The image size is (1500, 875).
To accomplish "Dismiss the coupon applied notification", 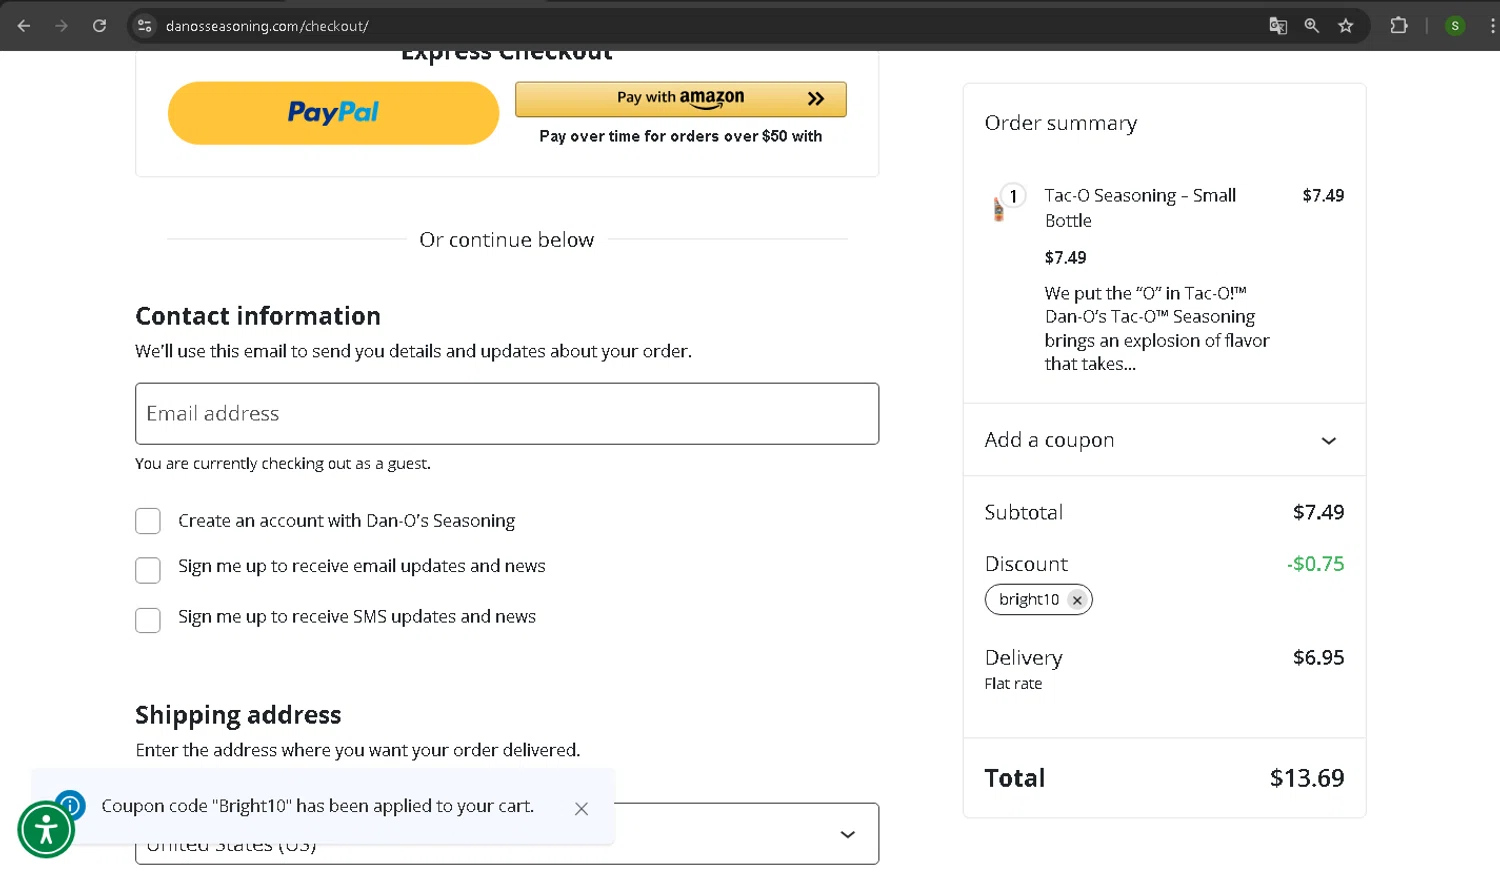I will [581, 808].
